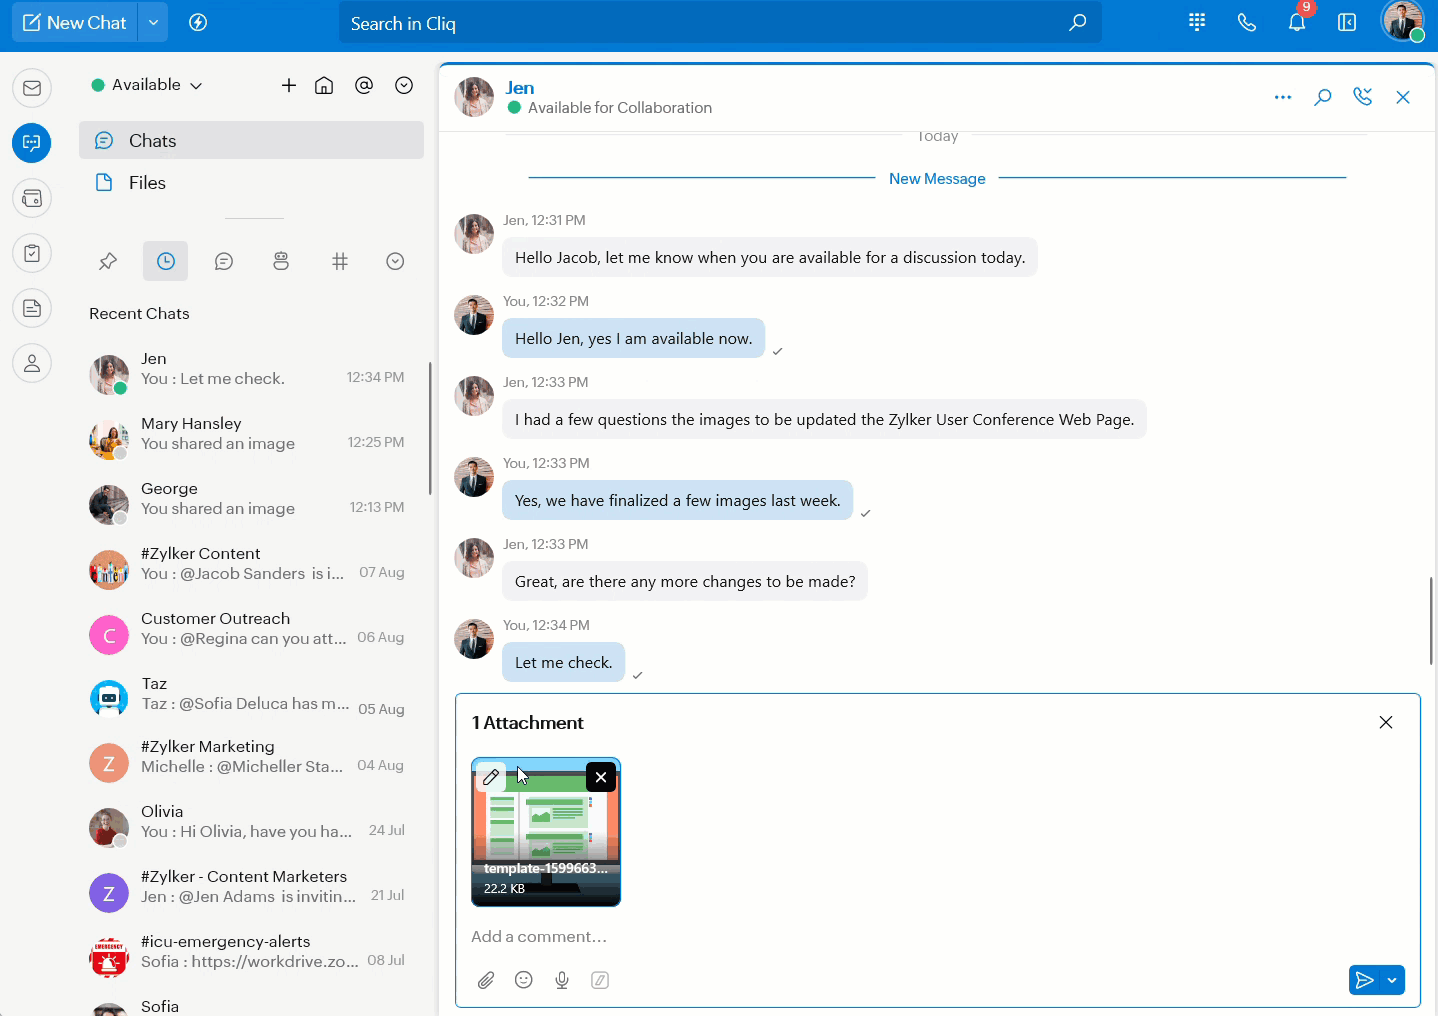Viewport: 1438px width, 1016px height.
Task: Search within Jen's conversation
Action: (x=1322, y=97)
